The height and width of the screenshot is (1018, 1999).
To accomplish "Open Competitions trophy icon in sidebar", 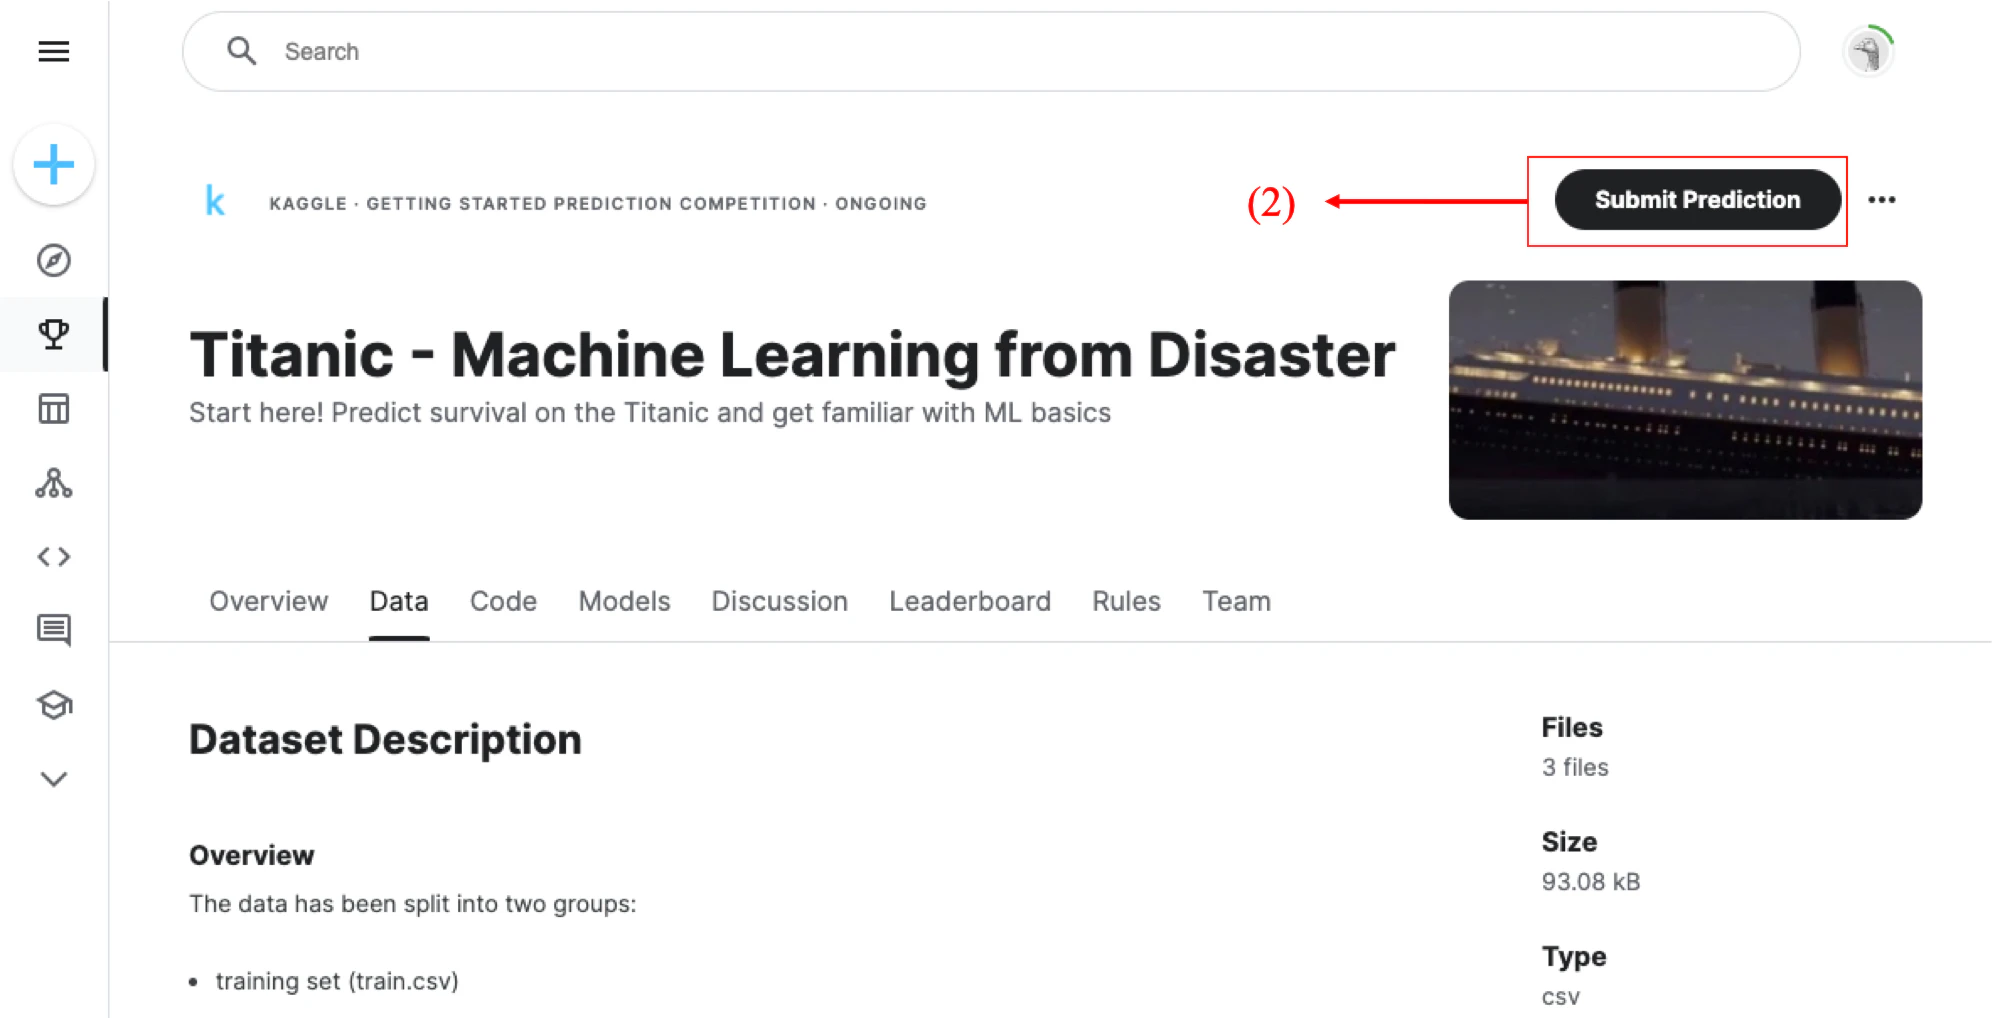I will coord(54,334).
